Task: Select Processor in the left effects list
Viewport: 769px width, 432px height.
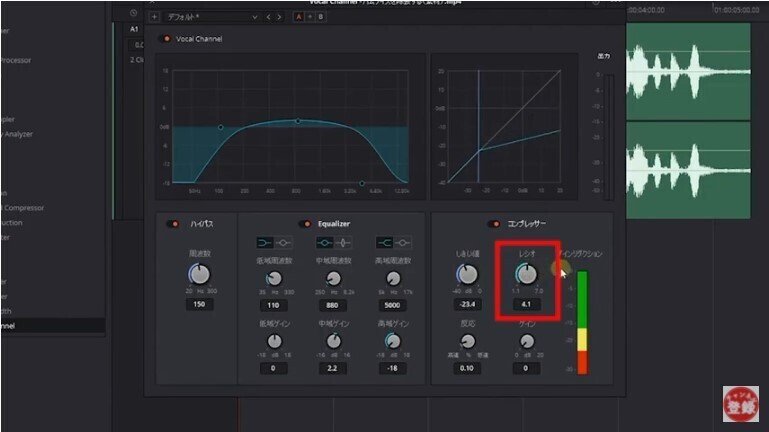Action: tap(16, 60)
